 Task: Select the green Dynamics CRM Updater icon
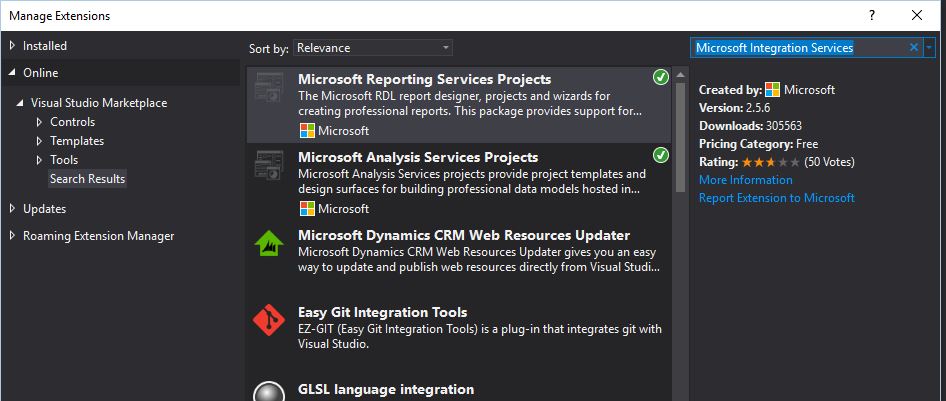pyautogui.click(x=268, y=243)
